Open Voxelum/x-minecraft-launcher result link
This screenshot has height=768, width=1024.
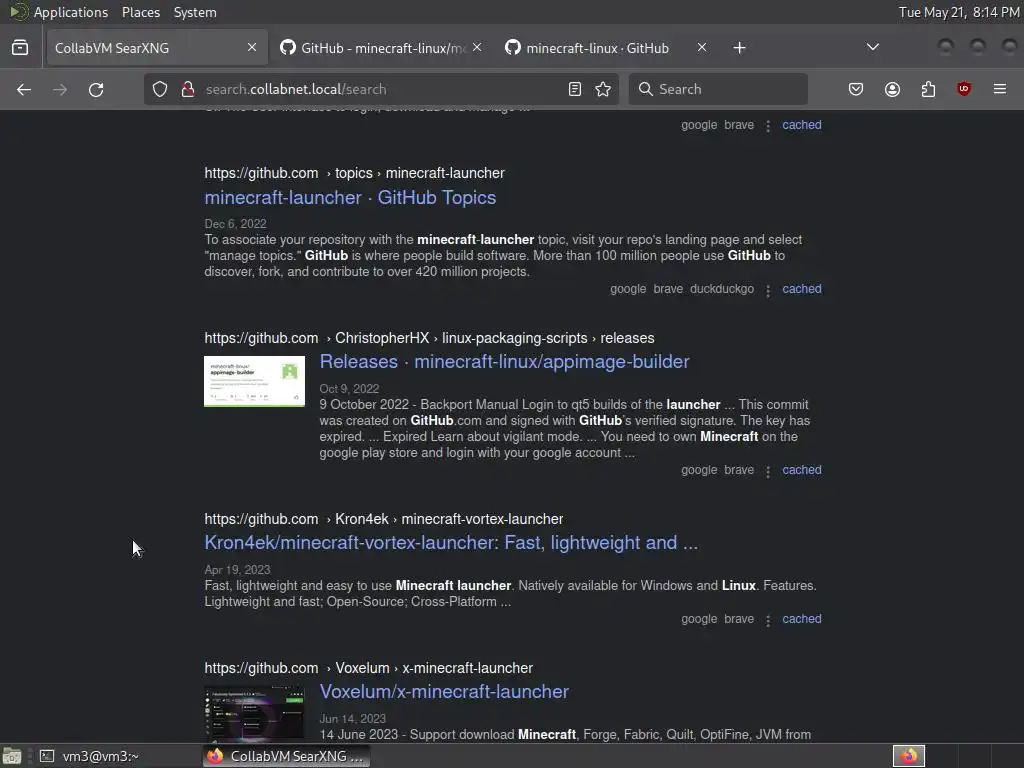tap(444, 692)
